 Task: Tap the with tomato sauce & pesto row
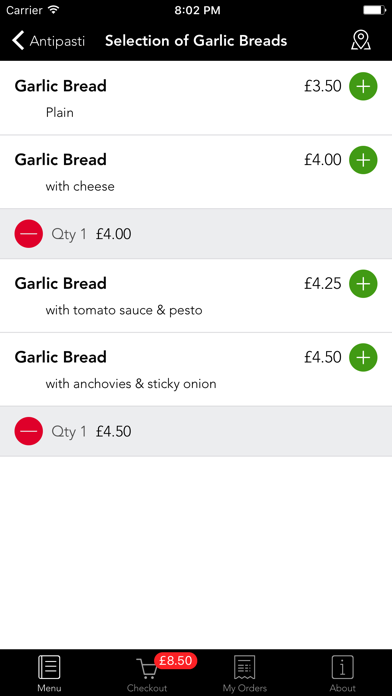click(x=196, y=296)
